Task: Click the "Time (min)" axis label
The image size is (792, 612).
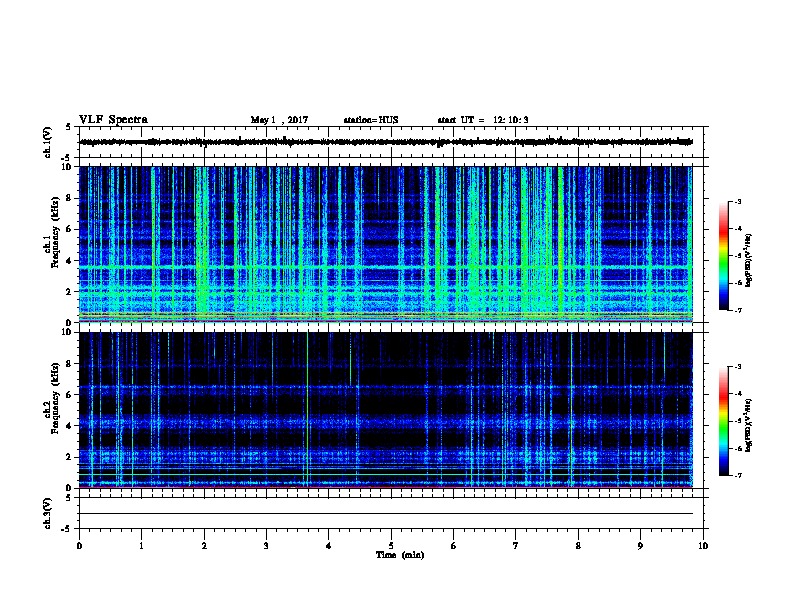Action: point(400,555)
